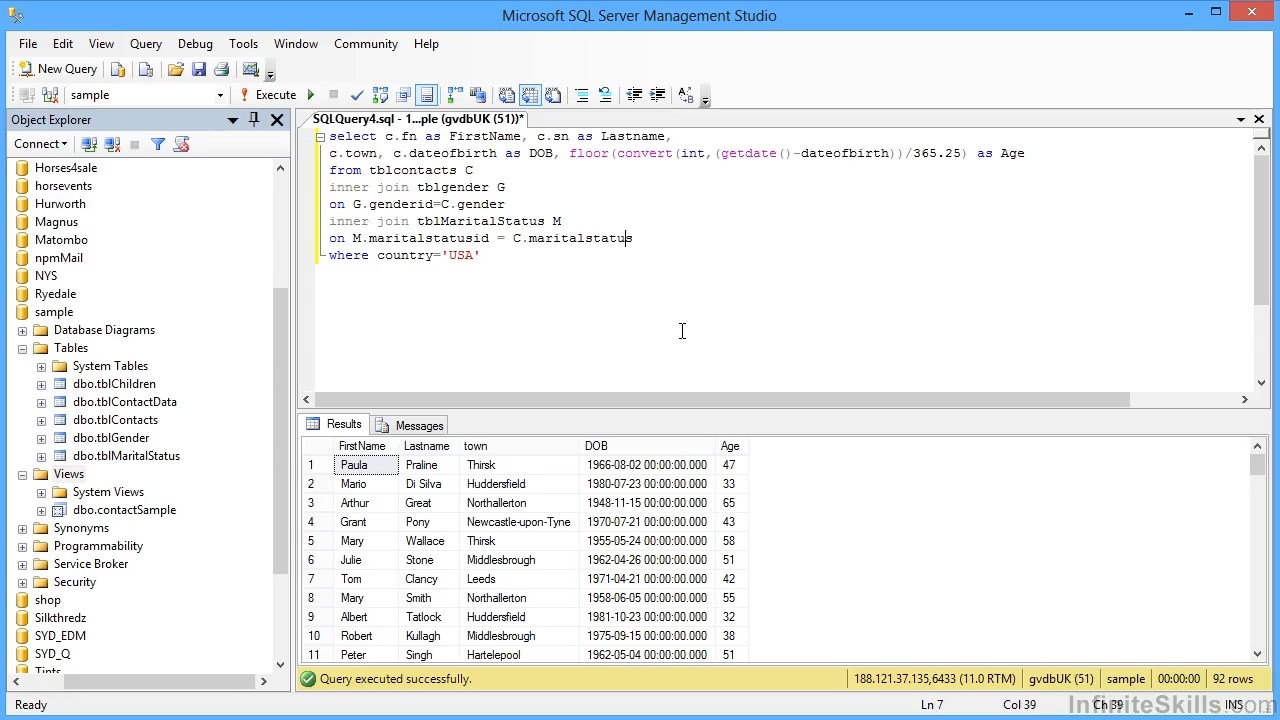Expand the dbo.tblChildren table
1280x720 pixels.
point(41,384)
